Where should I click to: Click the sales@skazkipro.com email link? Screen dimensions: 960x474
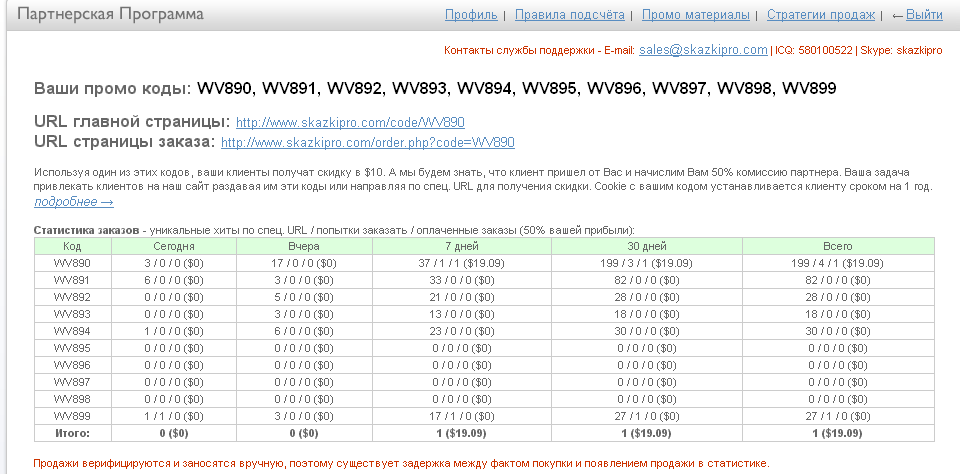[703, 49]
